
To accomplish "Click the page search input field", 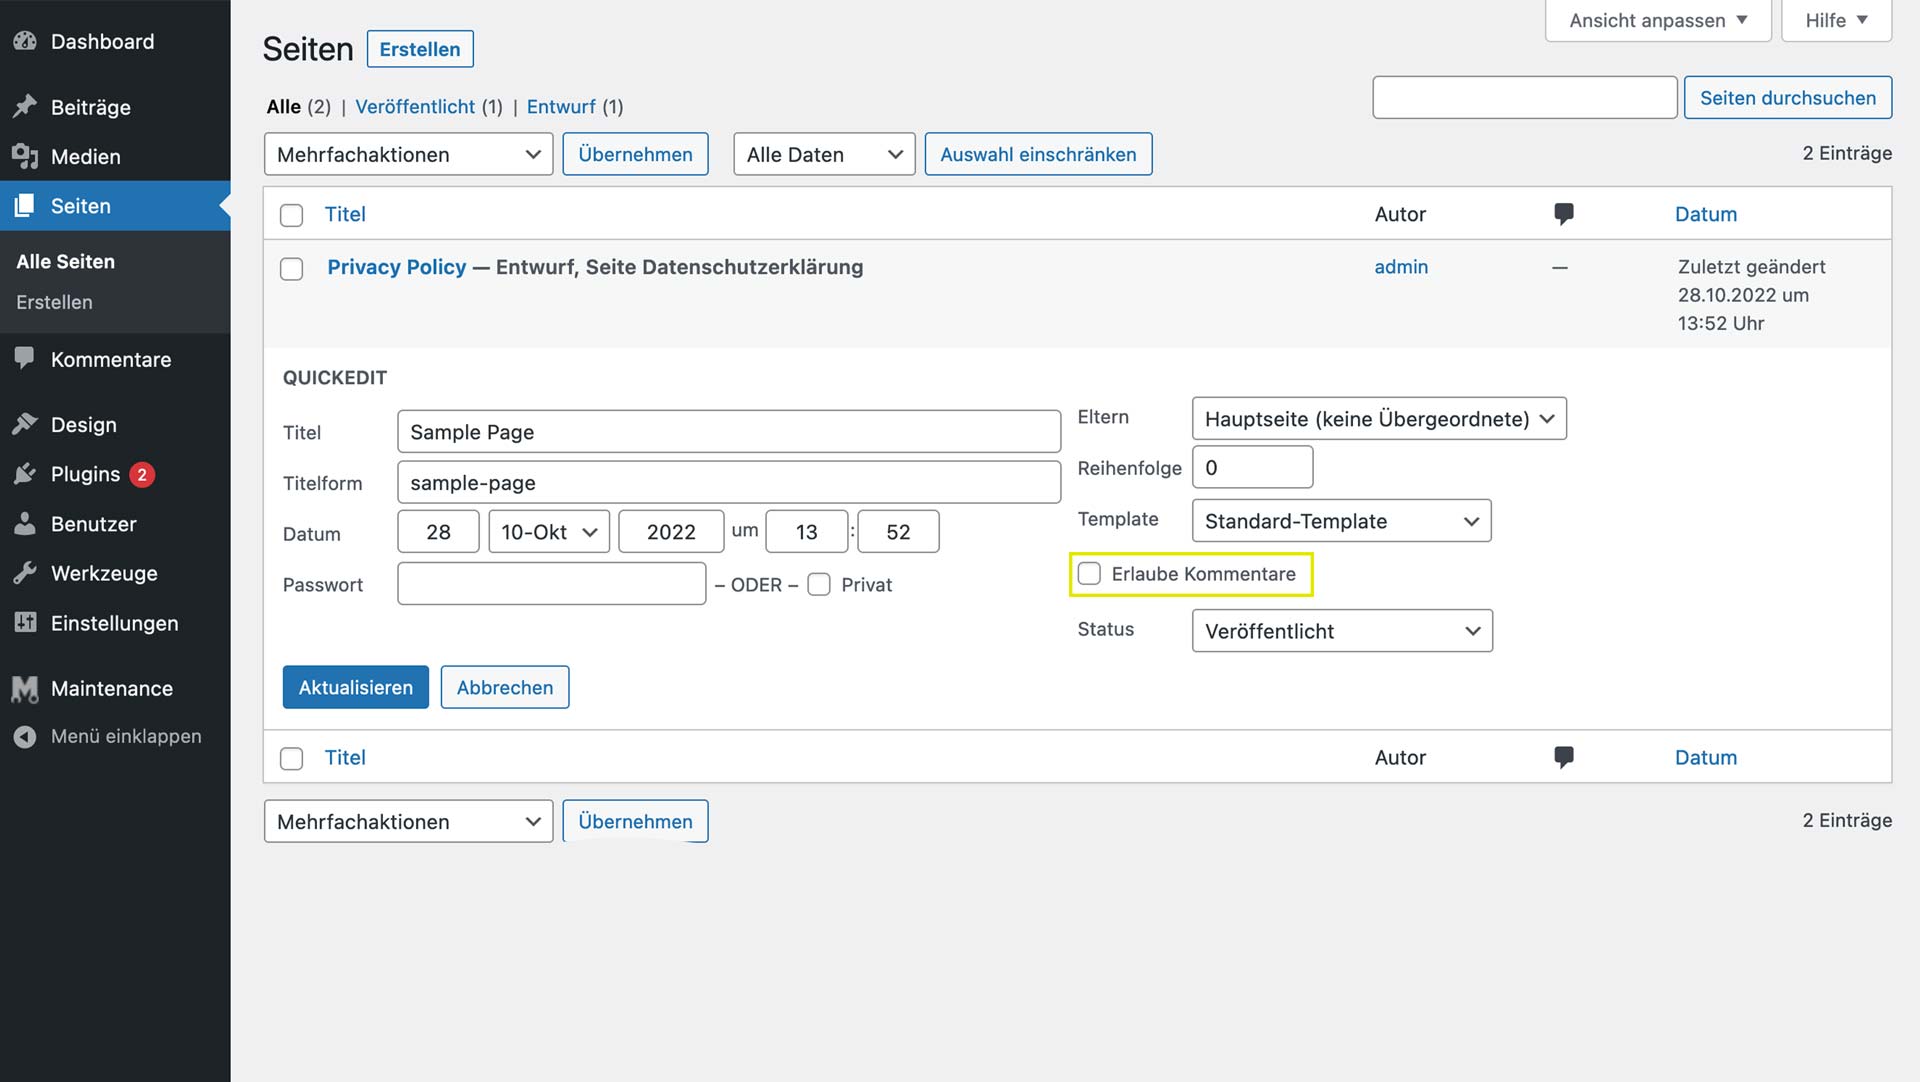I will click(x=1524, y=97).
